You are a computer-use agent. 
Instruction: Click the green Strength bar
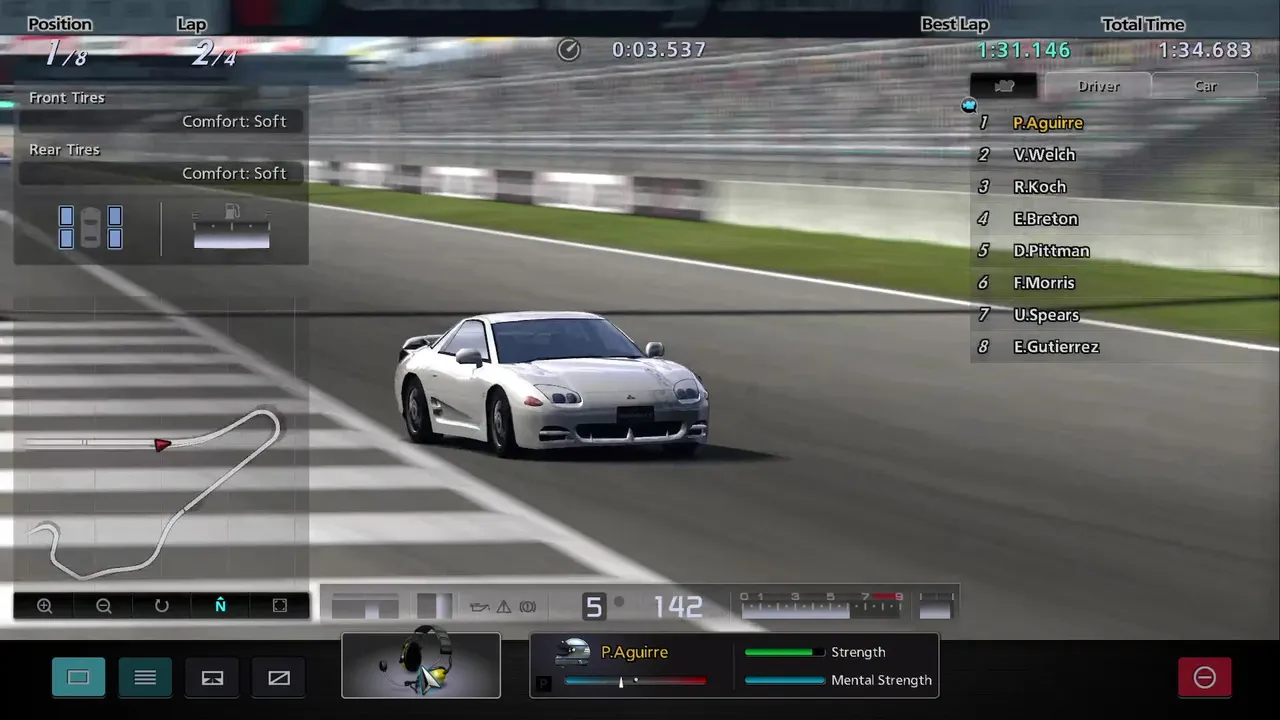point(785,652)
